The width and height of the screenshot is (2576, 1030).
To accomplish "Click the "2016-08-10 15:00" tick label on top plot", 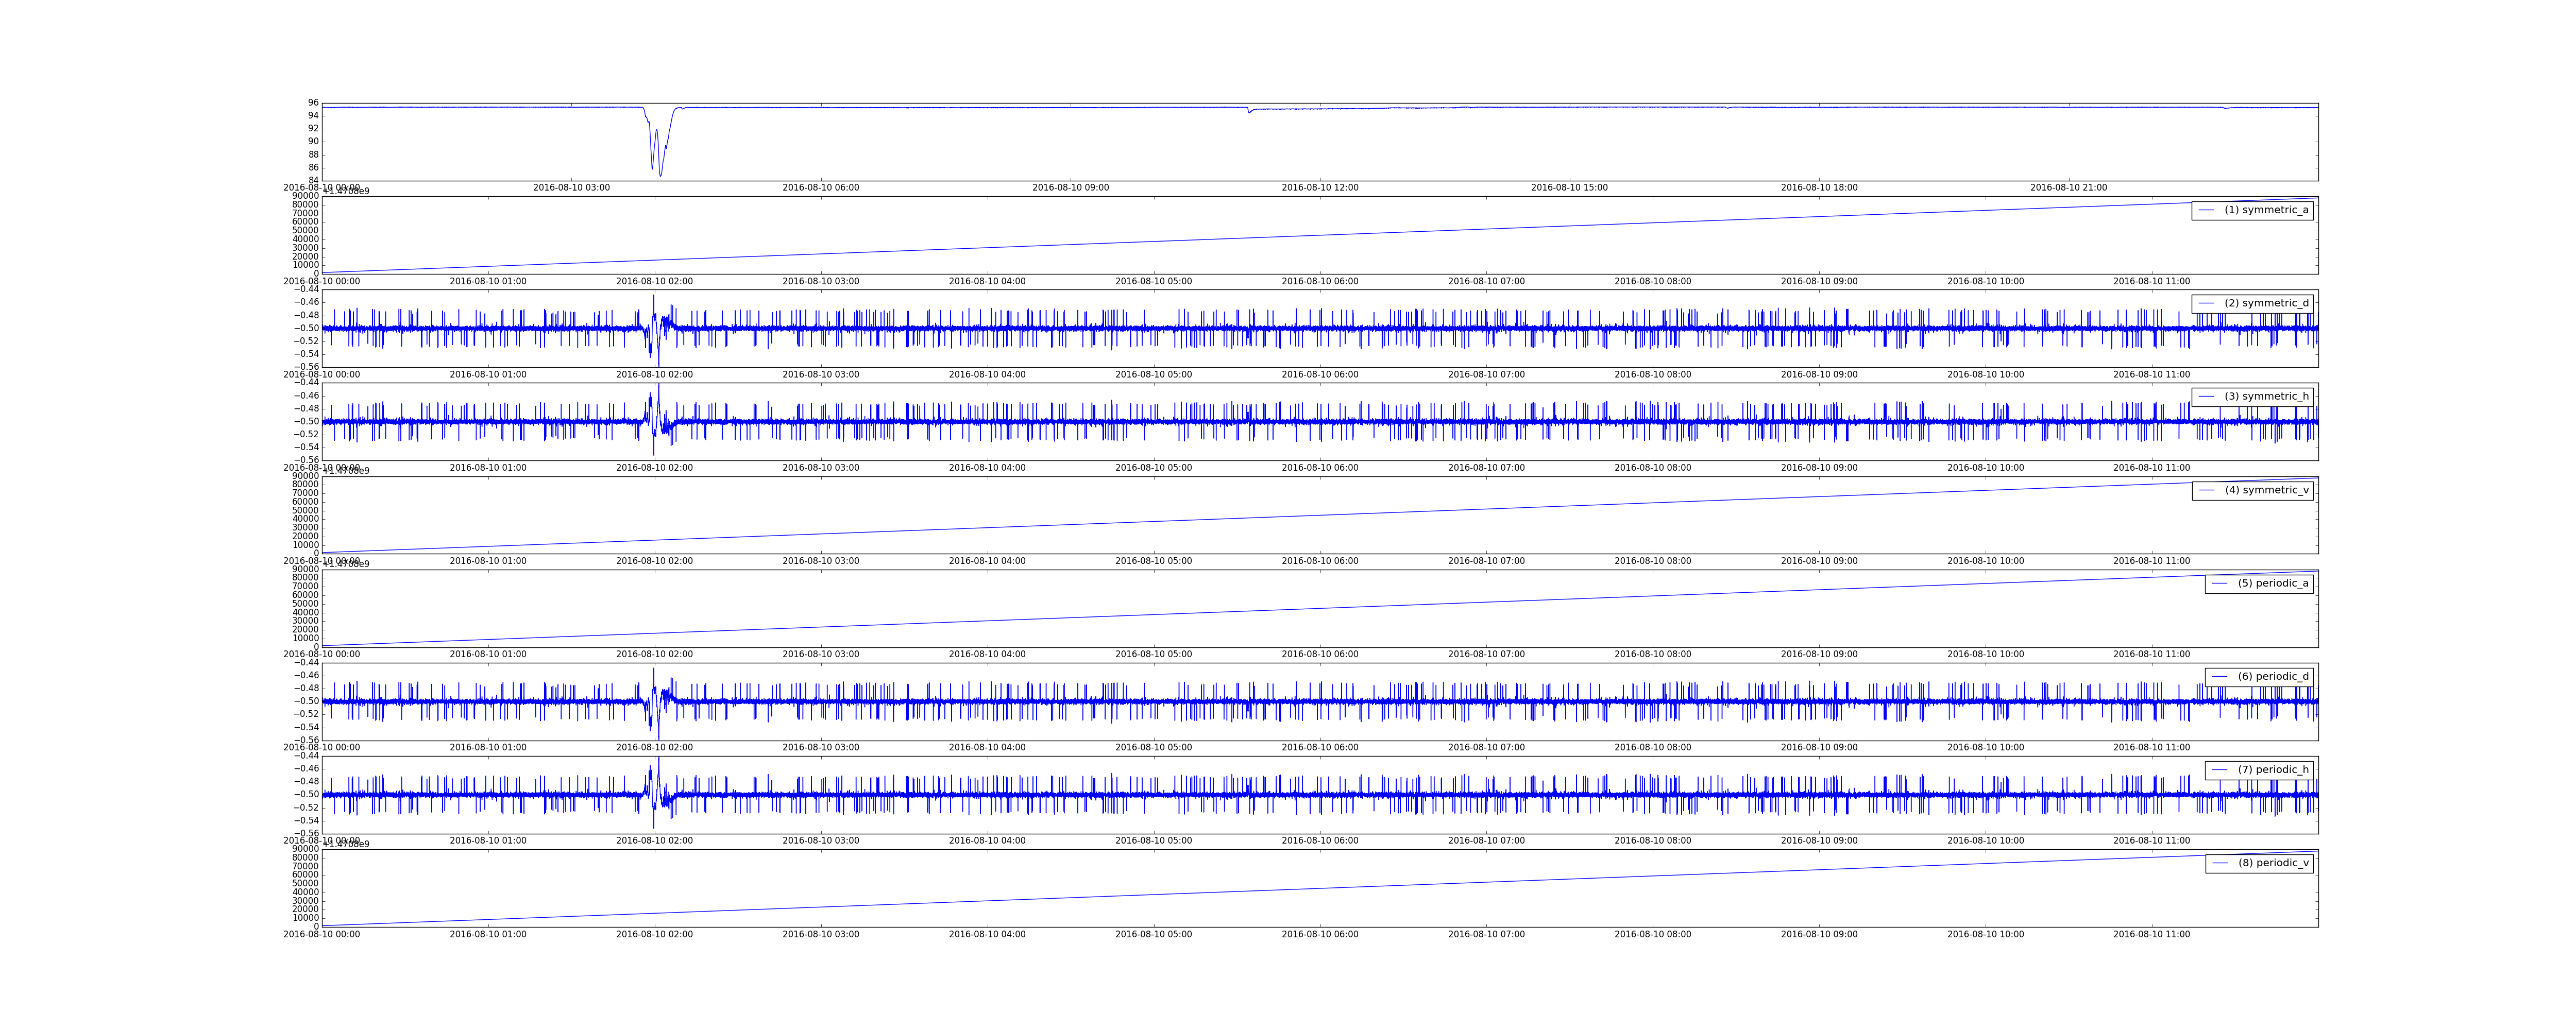I will 1569,188.
